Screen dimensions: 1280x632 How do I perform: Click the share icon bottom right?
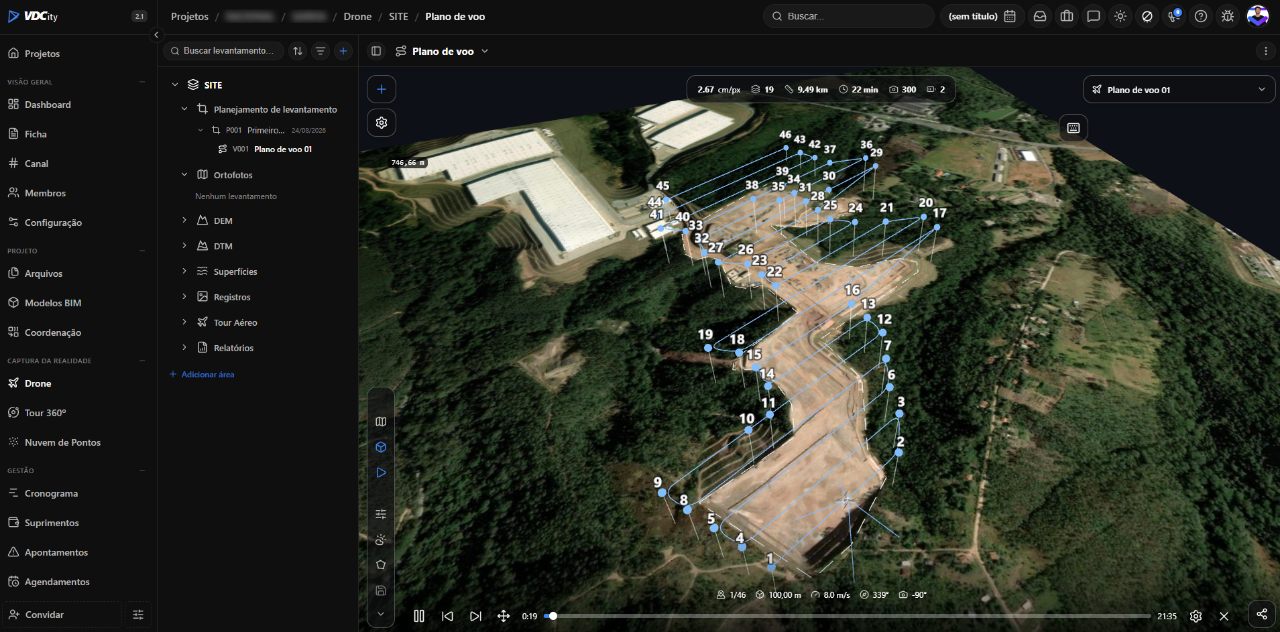pyautogui.click(x=1262, y=614)
